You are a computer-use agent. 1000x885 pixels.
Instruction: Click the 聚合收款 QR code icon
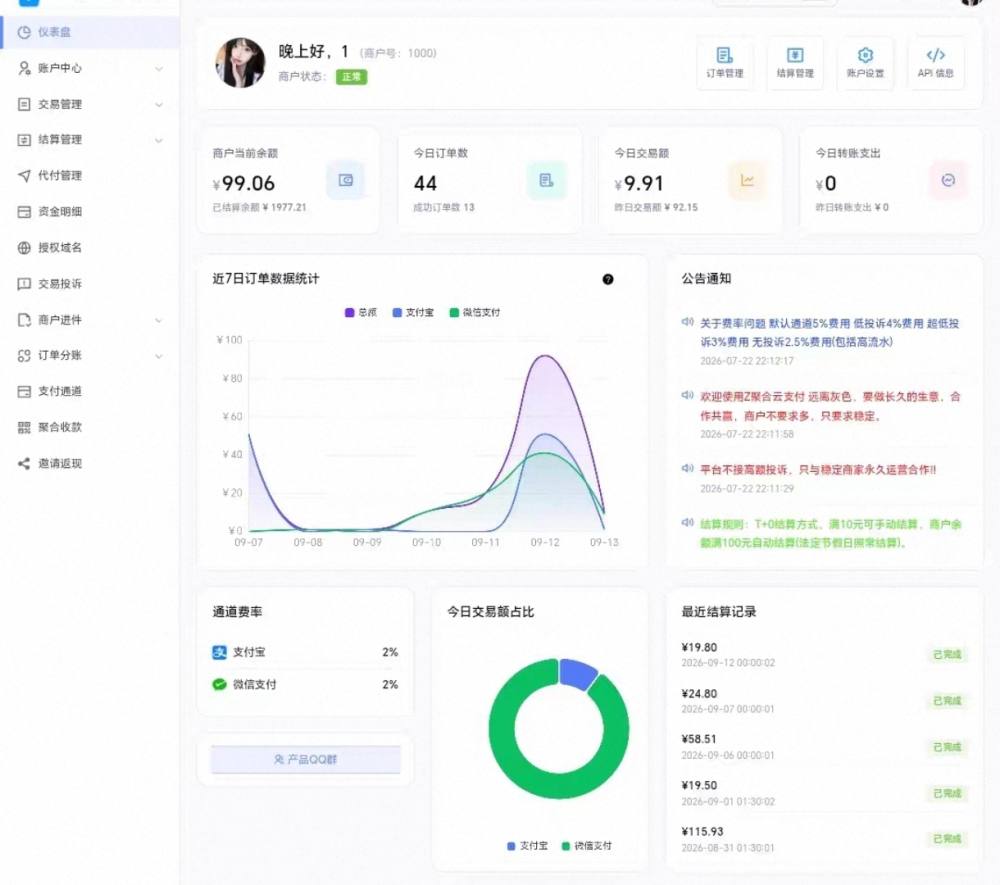pyautogui.click(x=24, y=428)
